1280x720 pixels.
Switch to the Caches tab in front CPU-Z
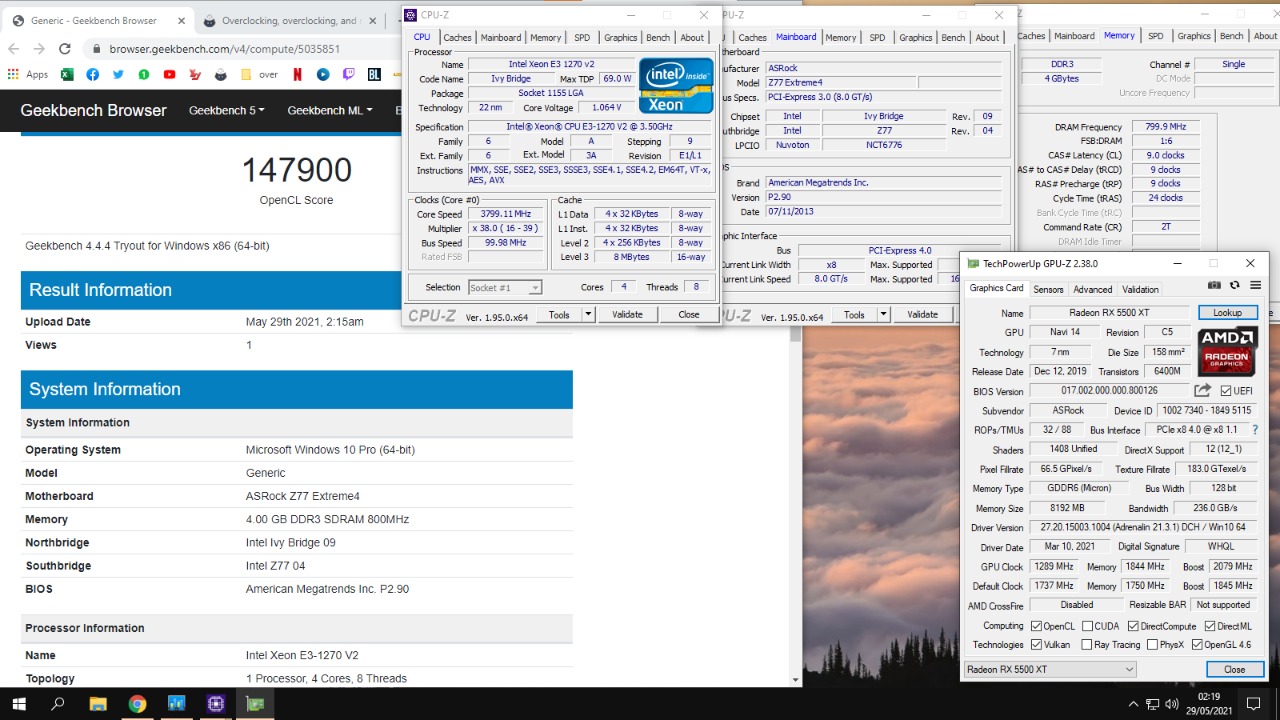pos(458,37)
